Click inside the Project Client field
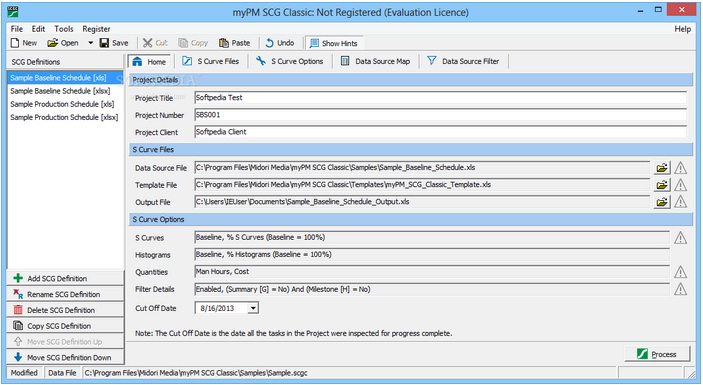703x385 pixels. pos(440,132)
